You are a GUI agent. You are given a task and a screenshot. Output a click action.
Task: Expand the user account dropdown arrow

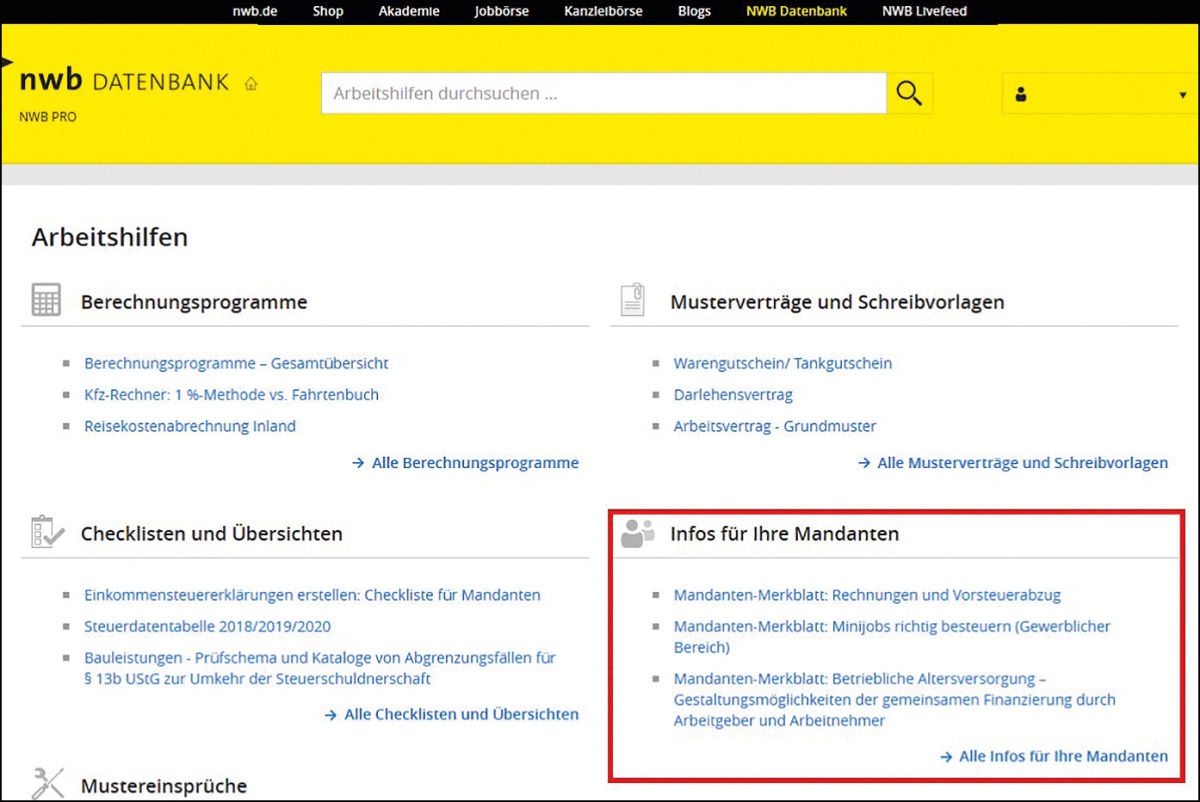pyautogui.click(x=1182, y=96)
